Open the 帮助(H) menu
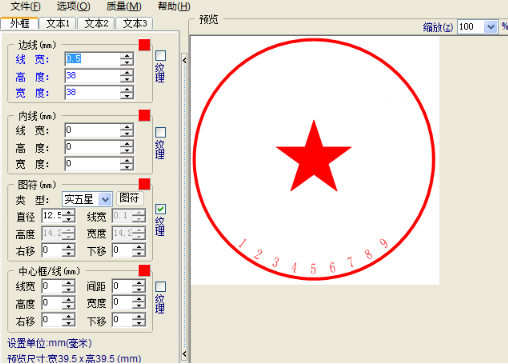 pos(174,6)
